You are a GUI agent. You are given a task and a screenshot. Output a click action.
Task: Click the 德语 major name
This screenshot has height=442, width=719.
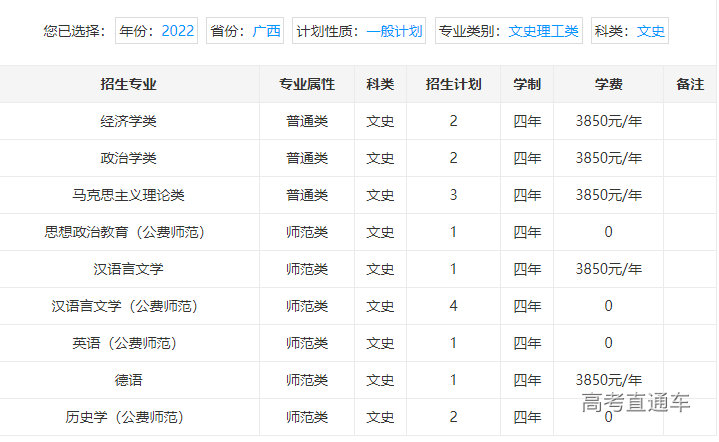129,380
